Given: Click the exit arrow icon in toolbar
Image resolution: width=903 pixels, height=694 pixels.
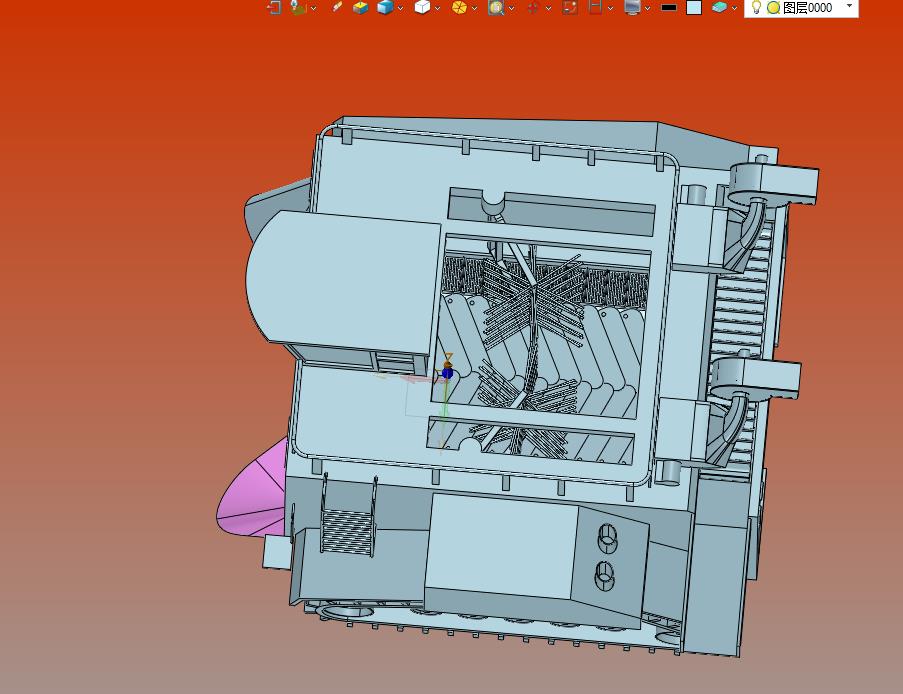Looking at the screenshot, I should tap(274, 7).
